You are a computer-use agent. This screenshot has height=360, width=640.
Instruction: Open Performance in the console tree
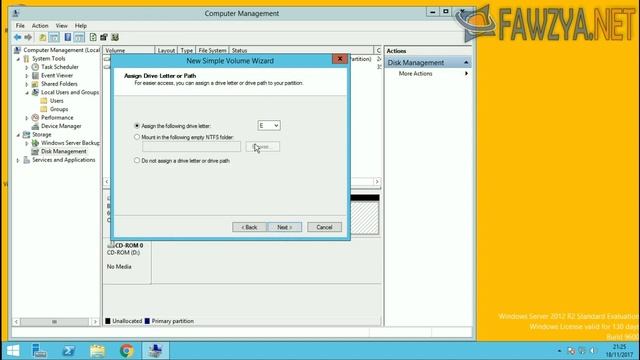tap(57, 118)
